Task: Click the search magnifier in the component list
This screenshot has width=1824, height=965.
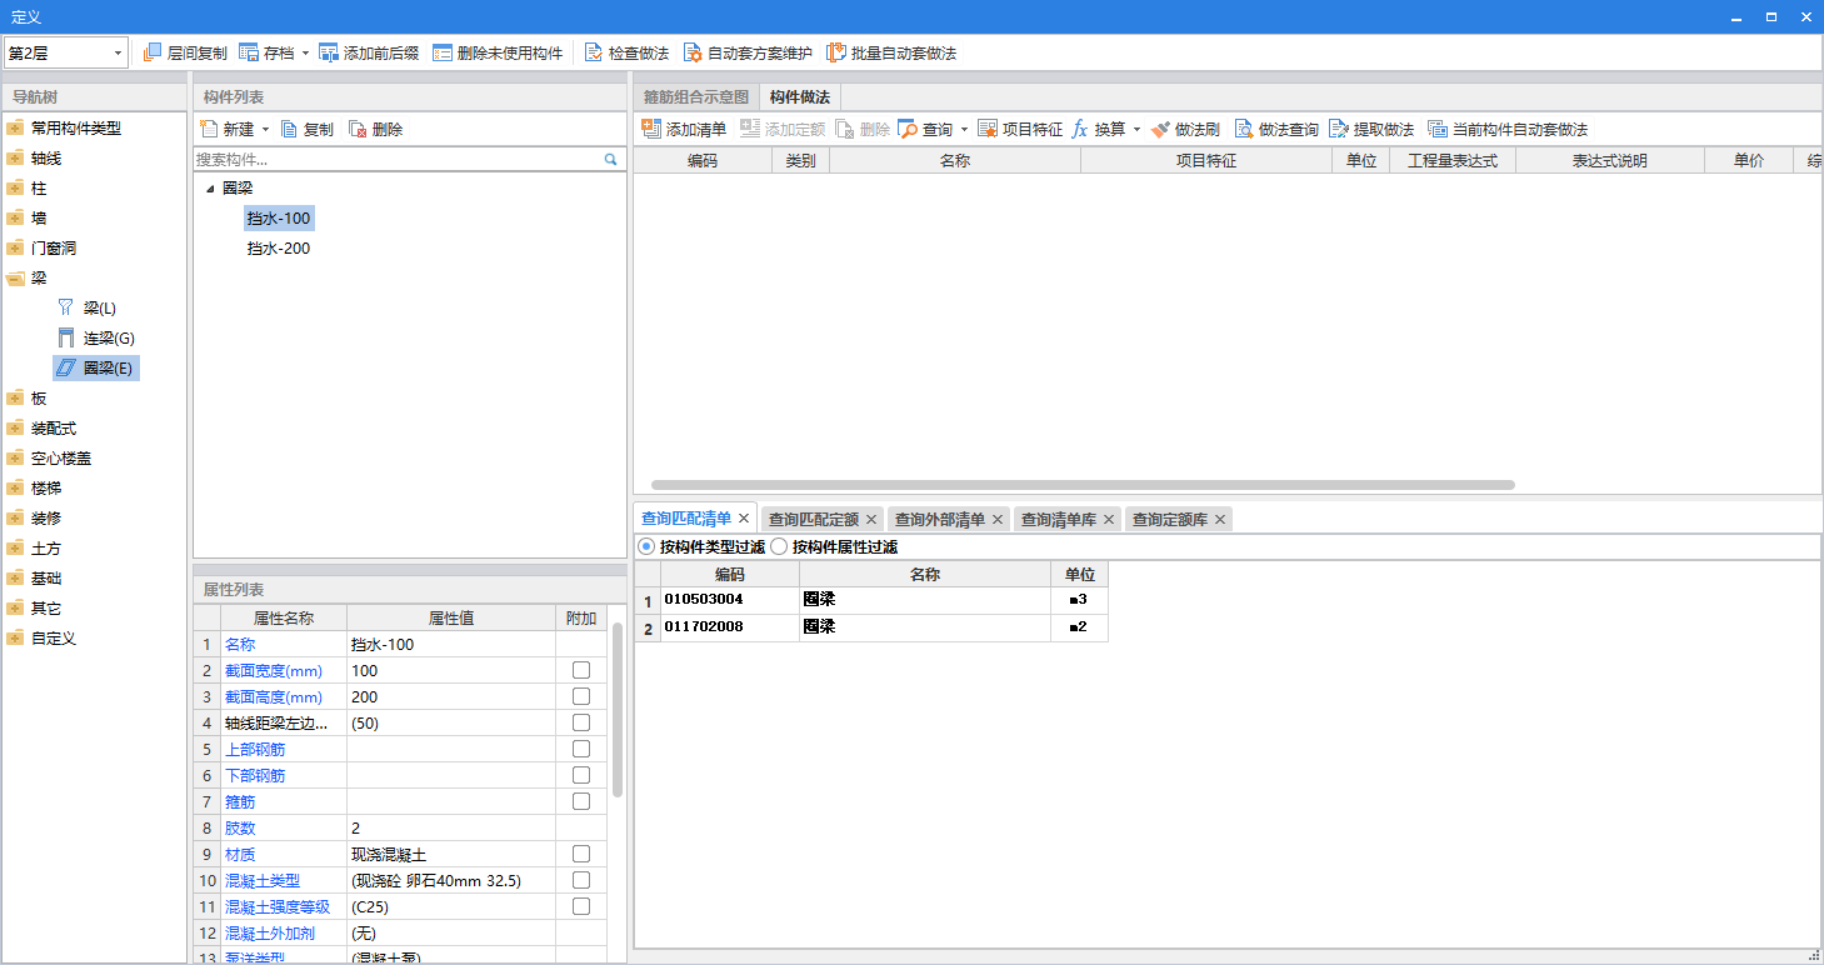Action: (x=610, y=159)
